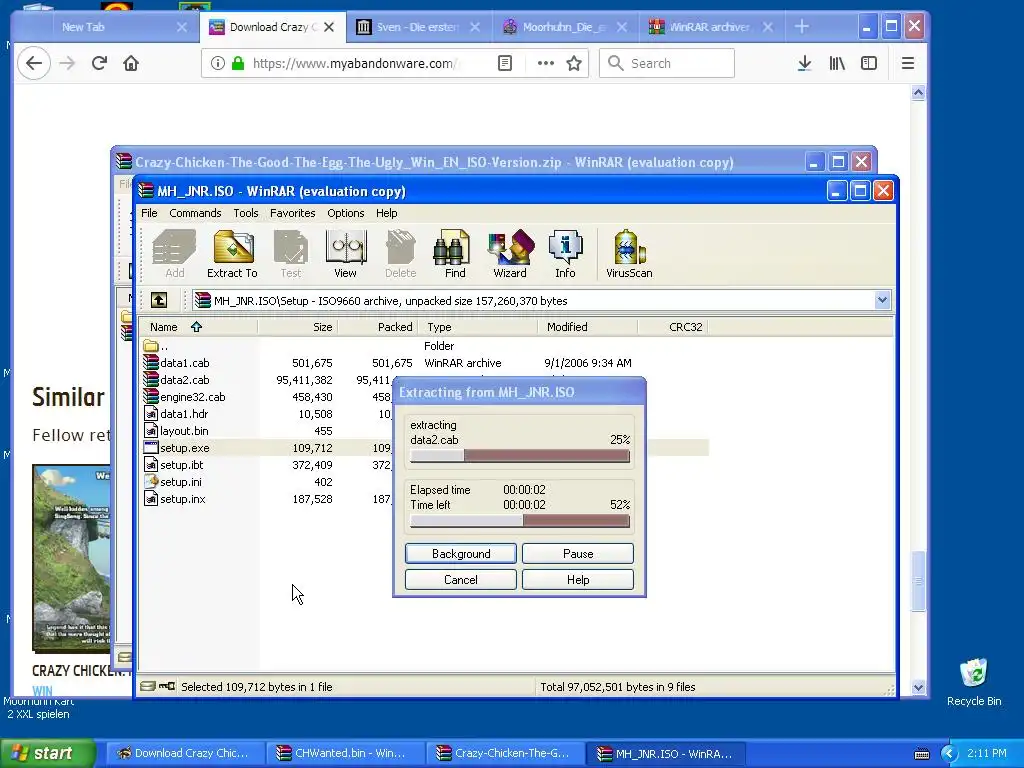This screenshot has height=768, width=1024.
Task: Sort file list by Name column
Action: 199,327
